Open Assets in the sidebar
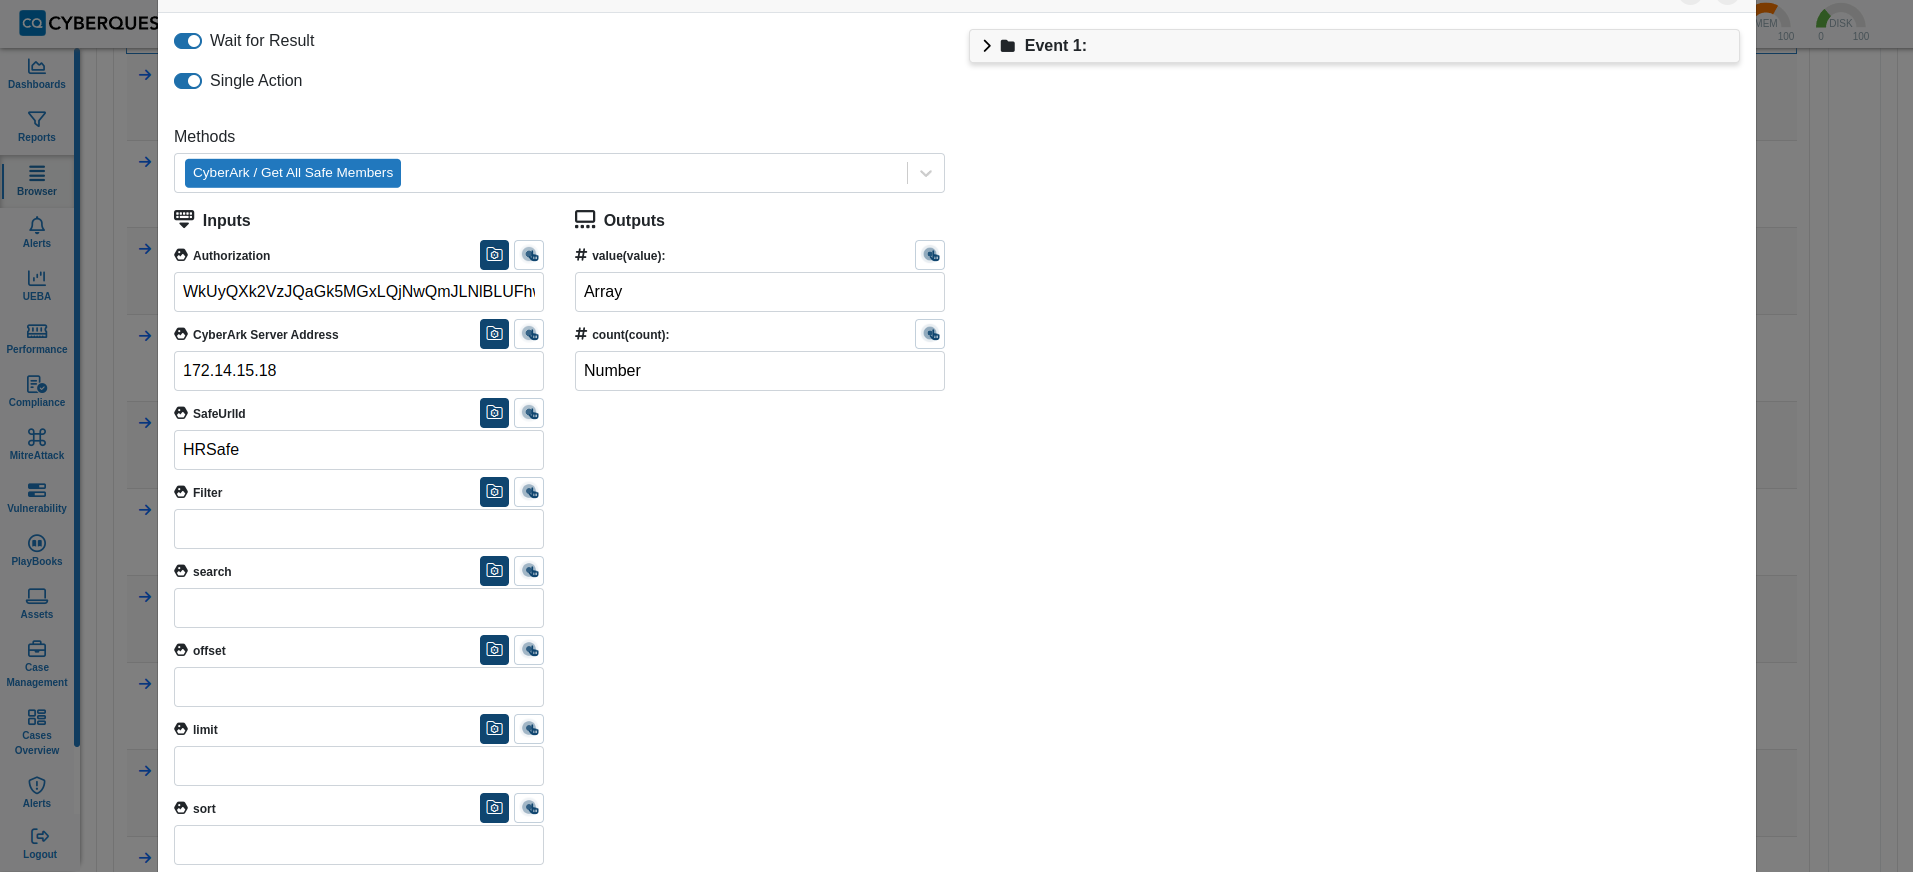1913x872 pixels. [37, 604]
